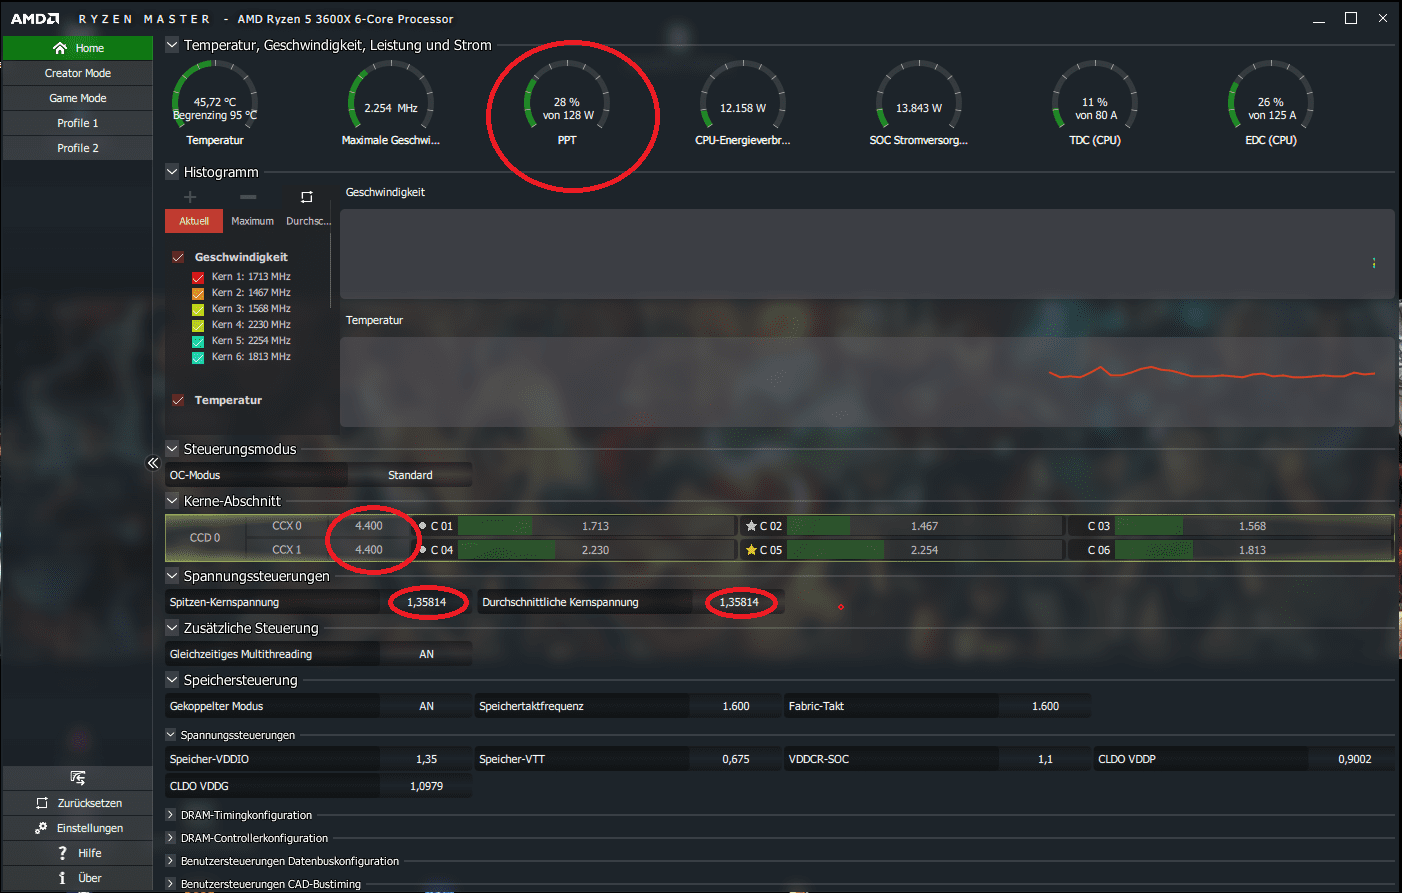
Task: Collapse the Speichersteuerung section
Action: [x=172, y=680]
